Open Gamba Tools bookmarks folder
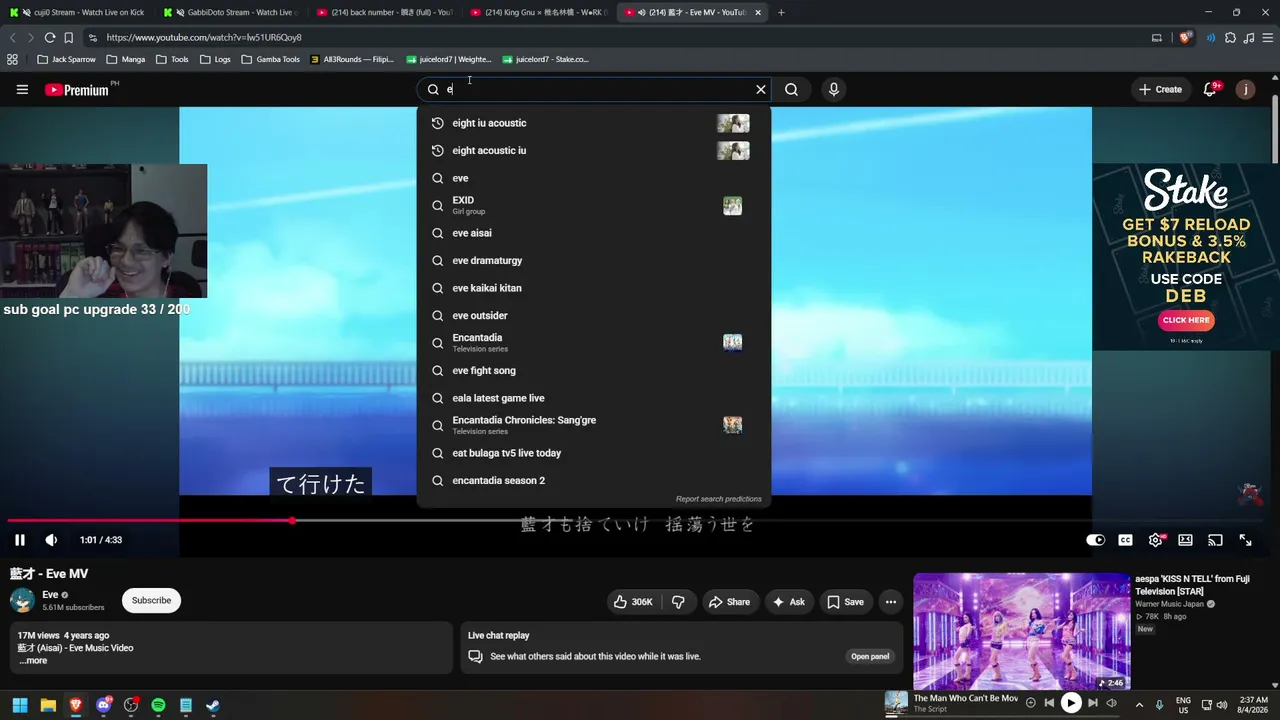This screenshot has height=720, width=1280. (x=270, y=59)
